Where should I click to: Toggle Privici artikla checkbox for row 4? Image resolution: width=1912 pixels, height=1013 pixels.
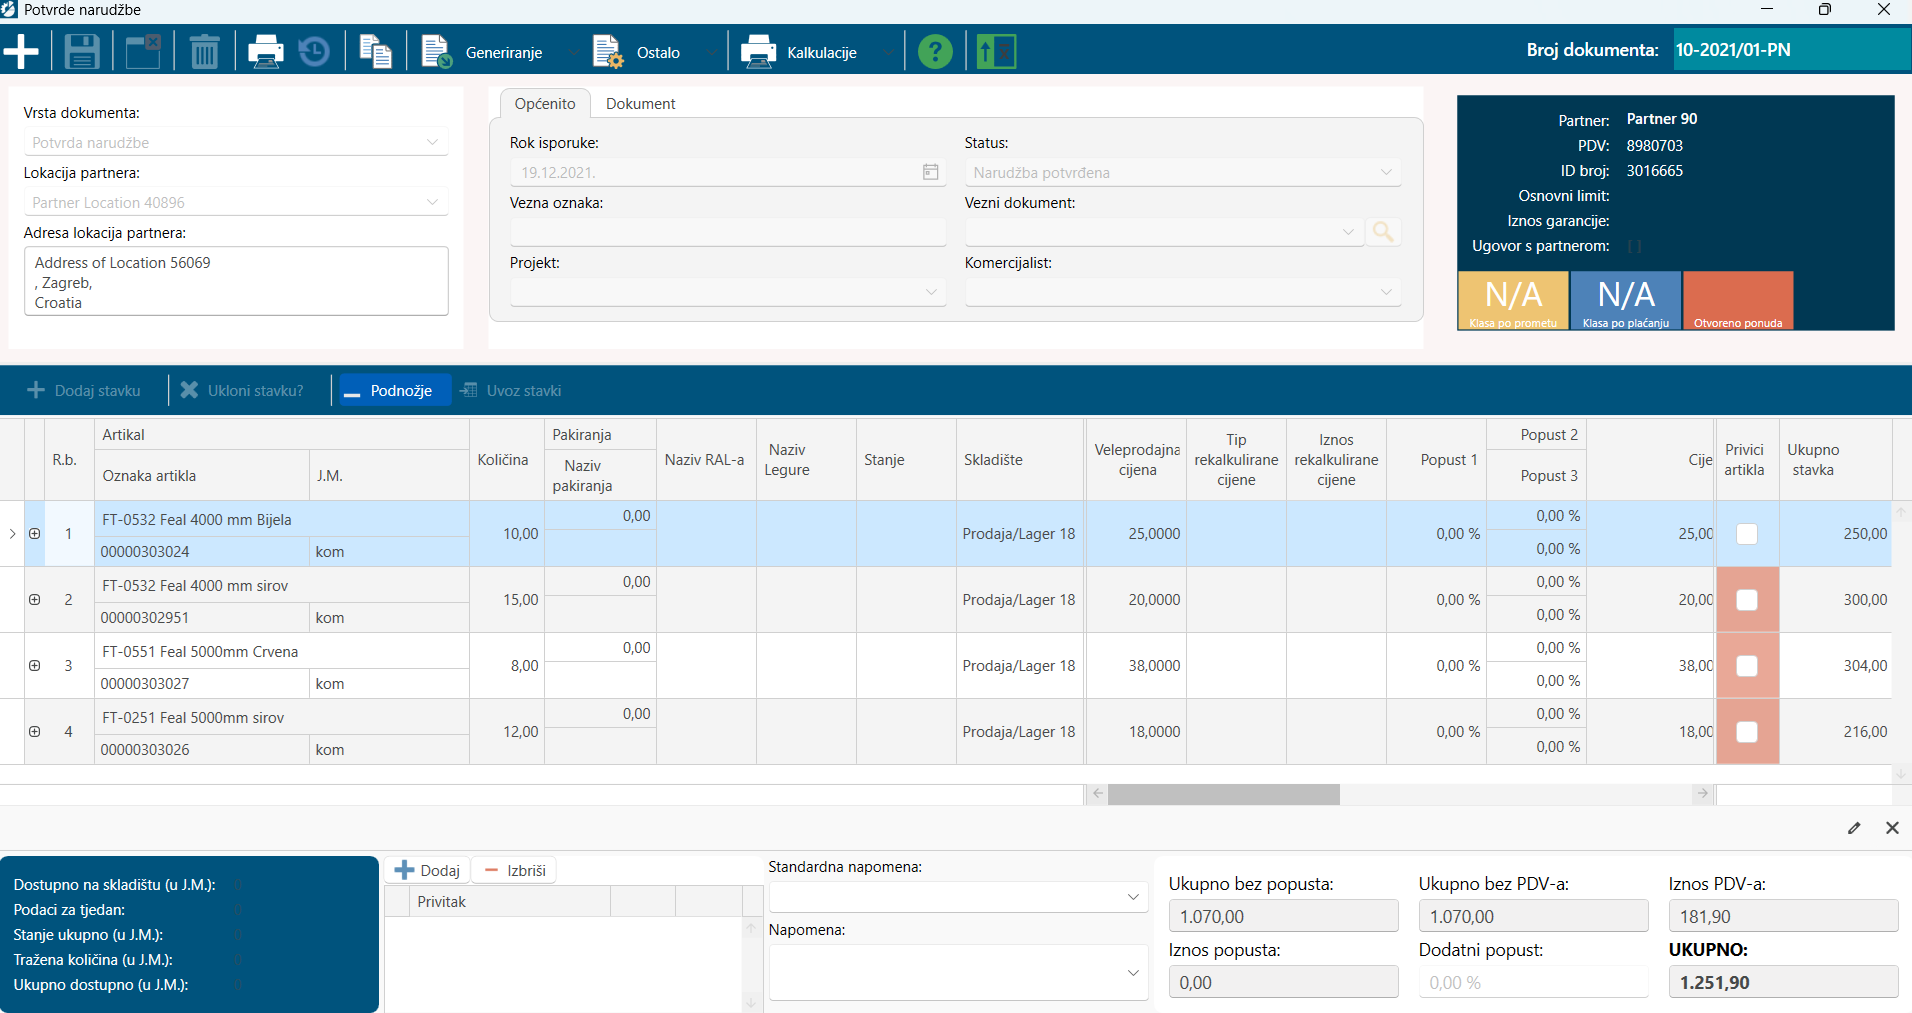pos(1747,732)
